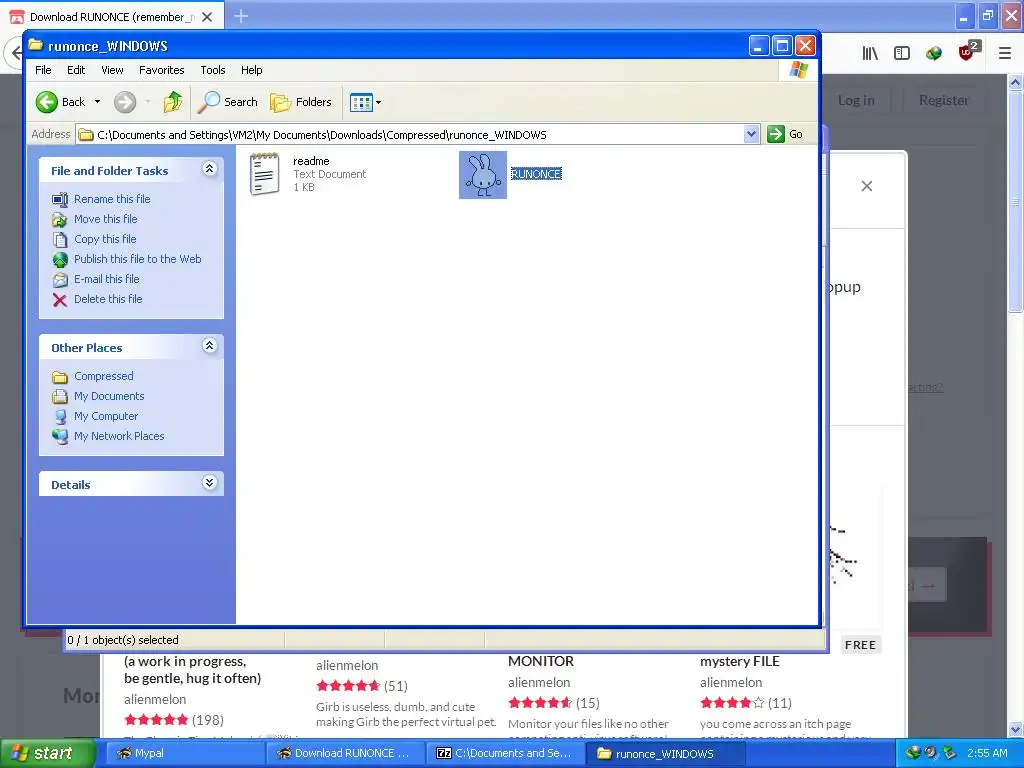Click the Back arrow icon in Explorer
Viewport: 1024px width, 768px height.
click(x=46, y=102)
